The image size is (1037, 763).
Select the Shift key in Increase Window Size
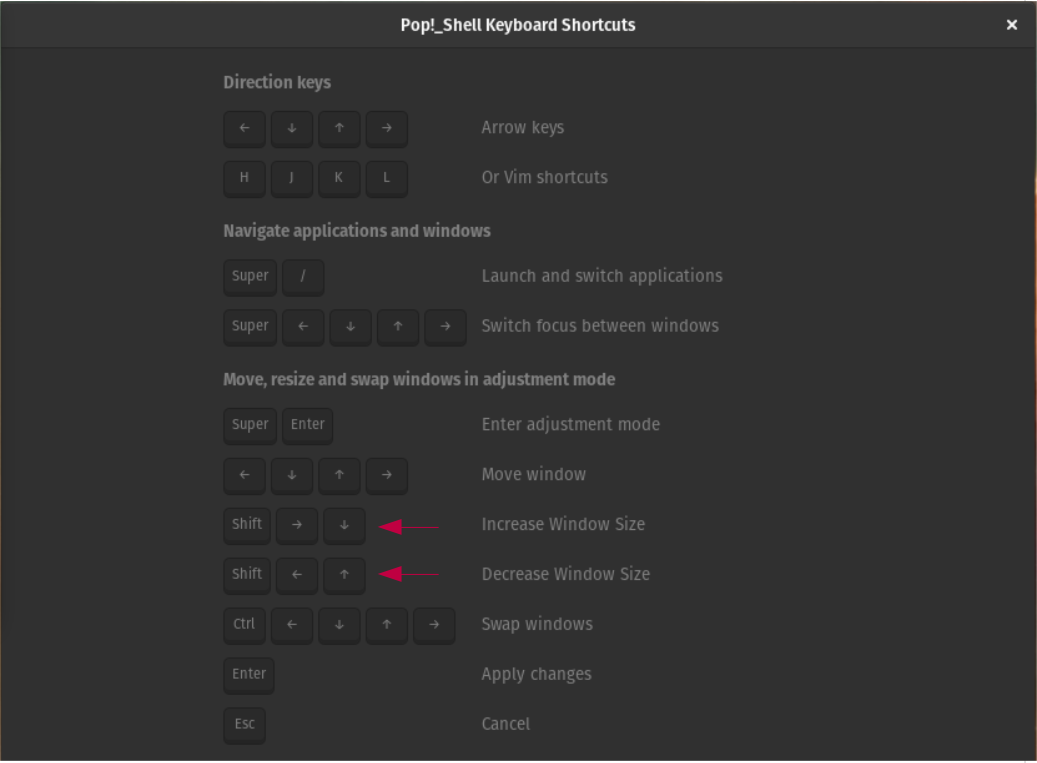[x=246, y=524]
